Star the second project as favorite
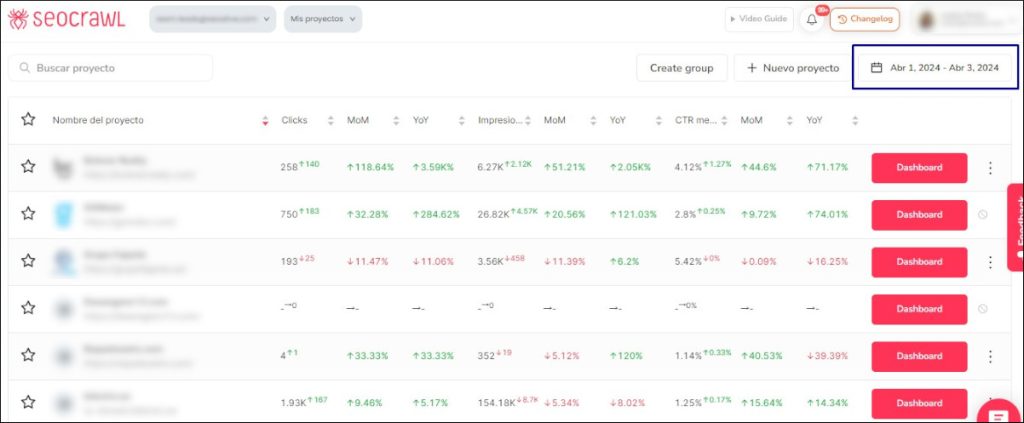1024x423 pixels. click(x=29, y=214)
